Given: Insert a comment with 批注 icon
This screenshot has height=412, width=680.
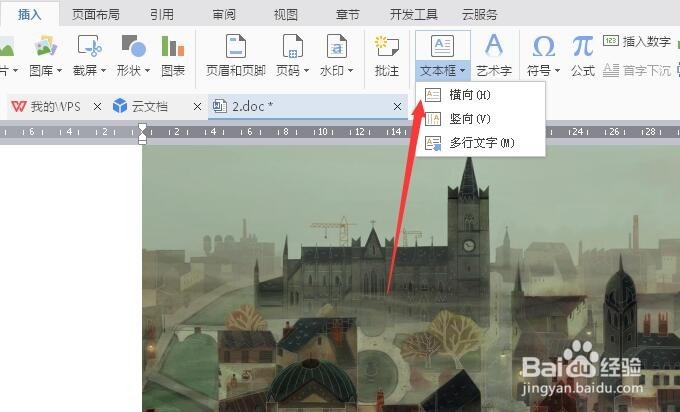Looking at the screenshot, I should pyautogui.click(x=387, y=46).
